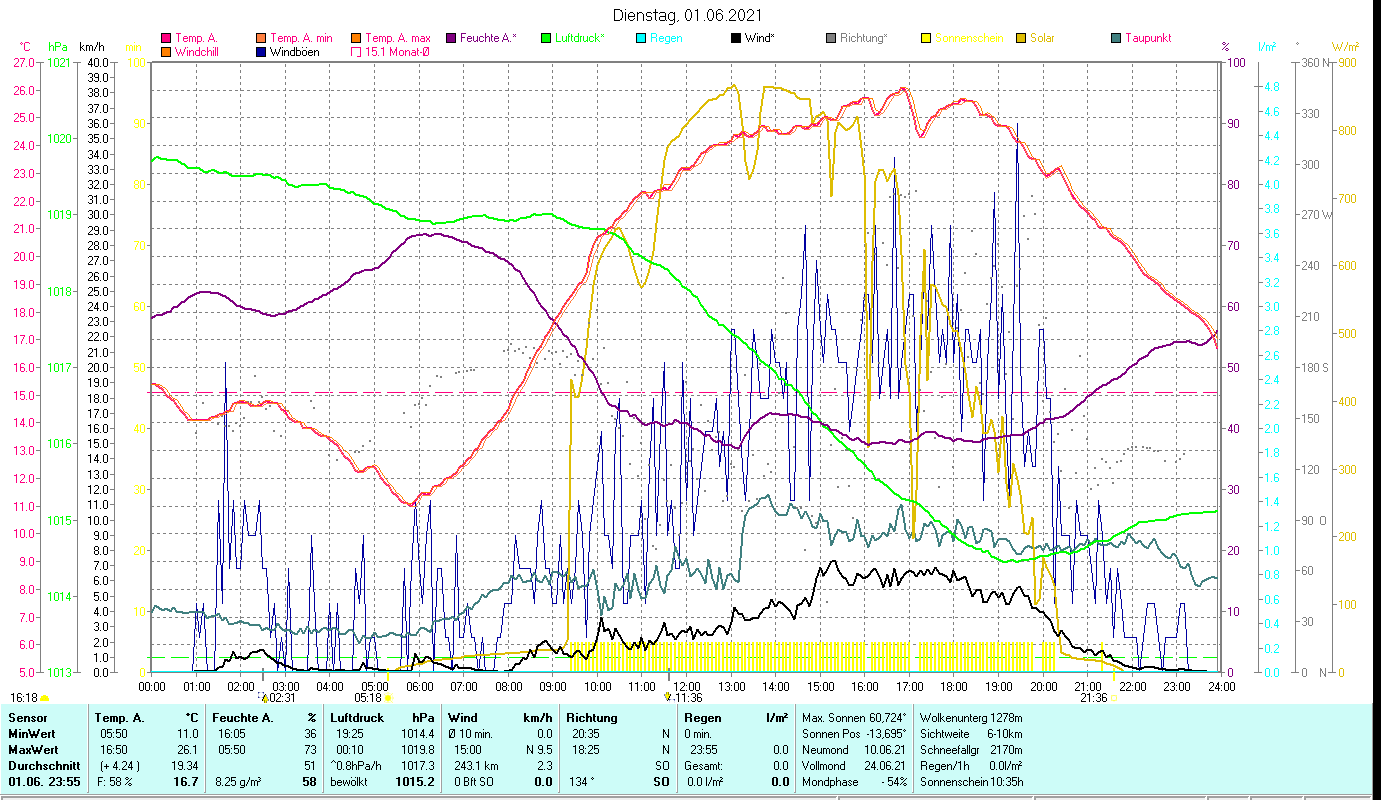The width and height of the screenshot is (1381, 800).
Task: Click the moon marker icon at 02:31
Action: click(264, 696)
